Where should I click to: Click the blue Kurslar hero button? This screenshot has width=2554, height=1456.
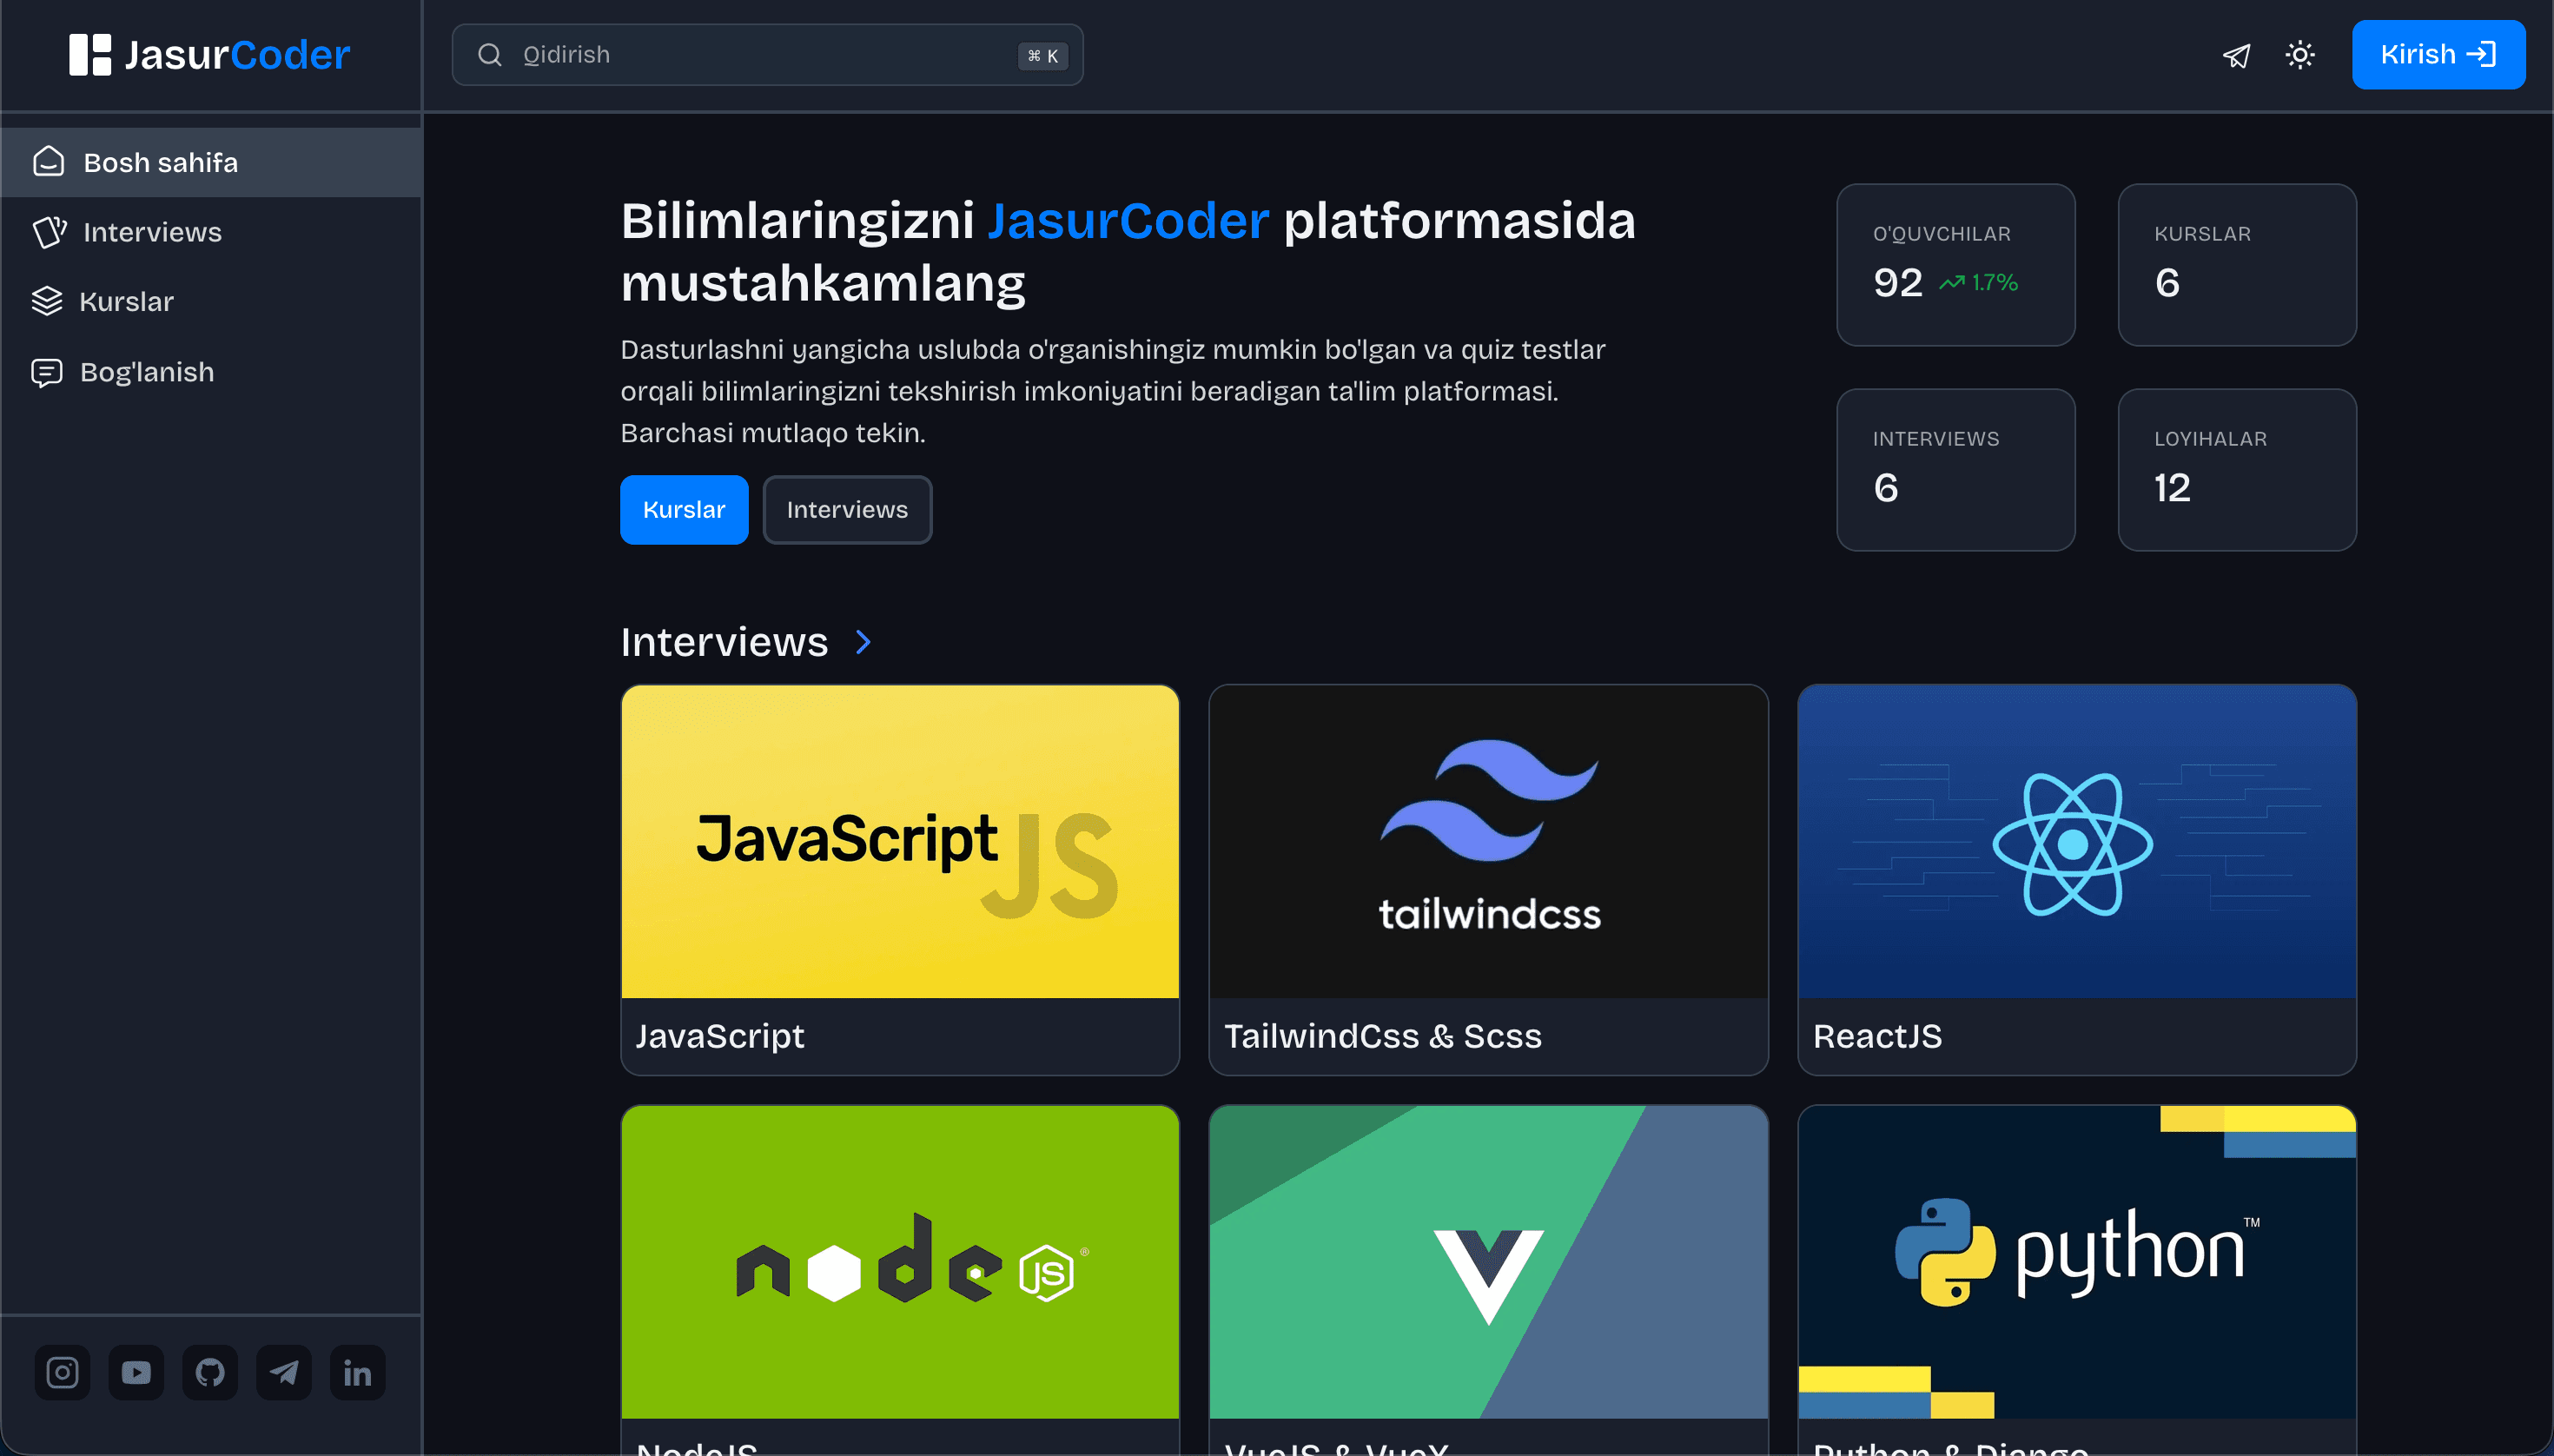(684, 510)
